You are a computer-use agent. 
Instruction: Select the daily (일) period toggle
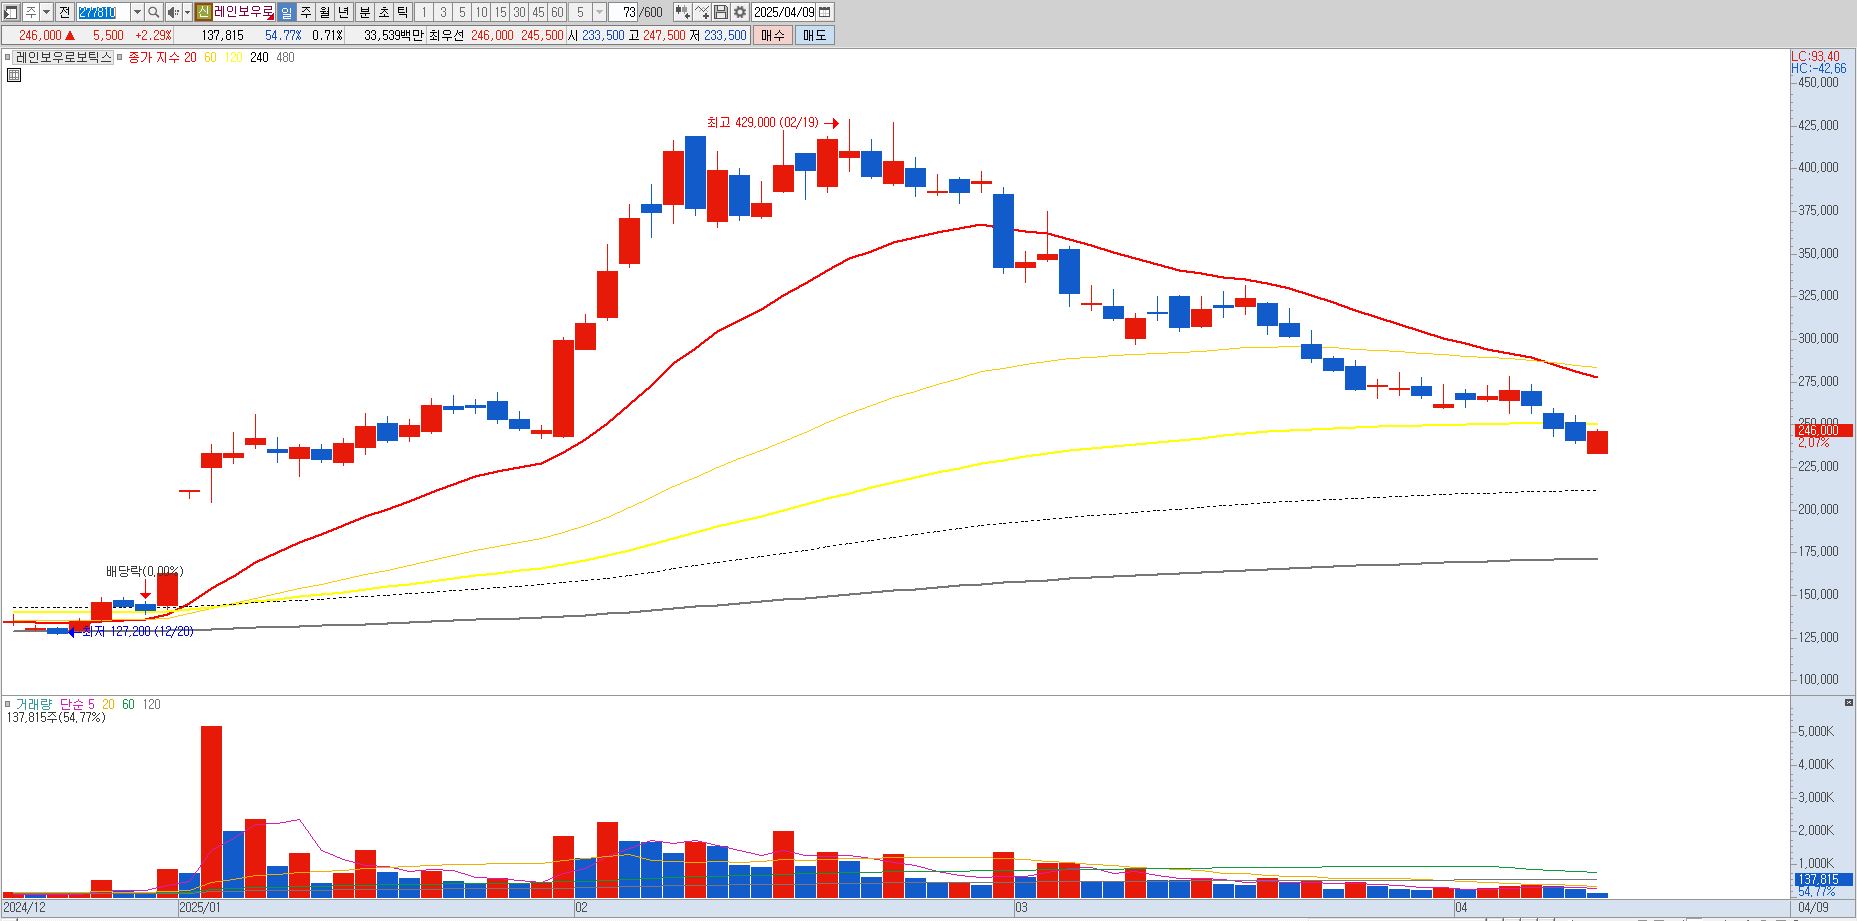point(286,12)
